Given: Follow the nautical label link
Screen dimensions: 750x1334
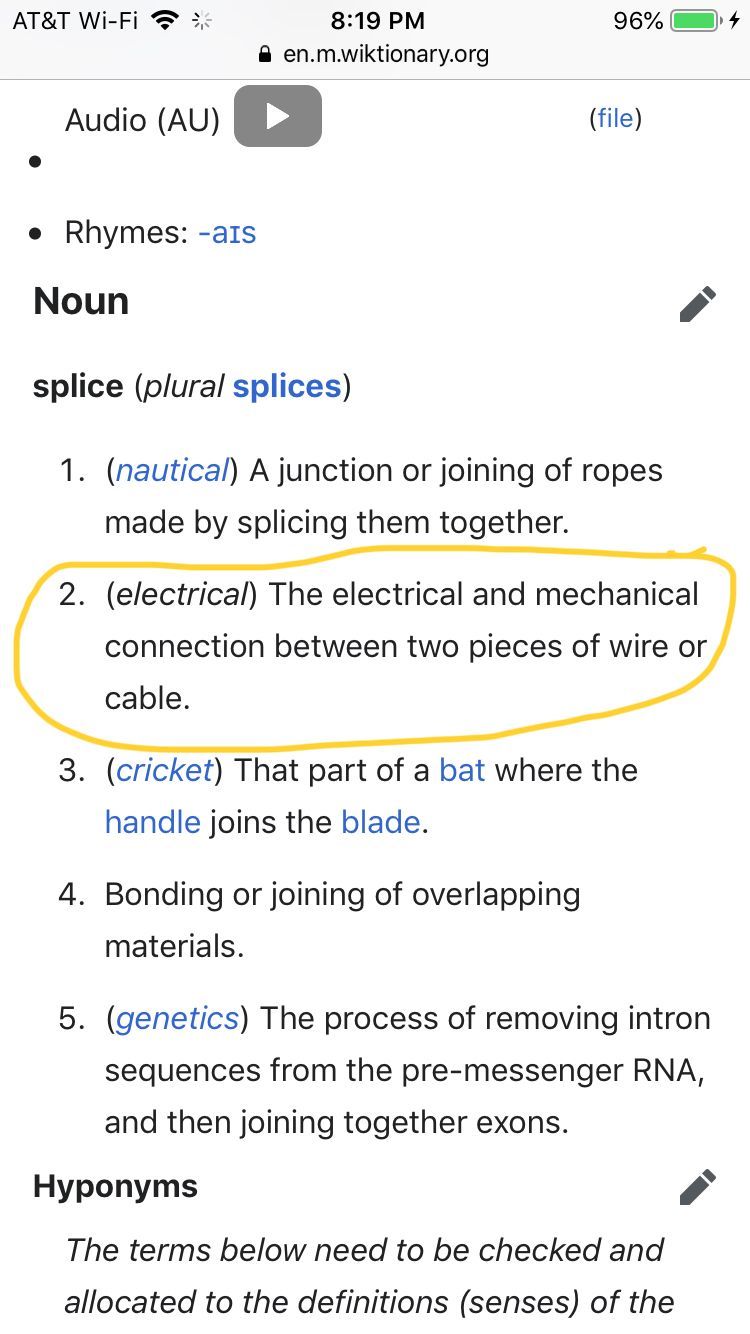Looking at the screenshot, I should click(x=172, y=471).
